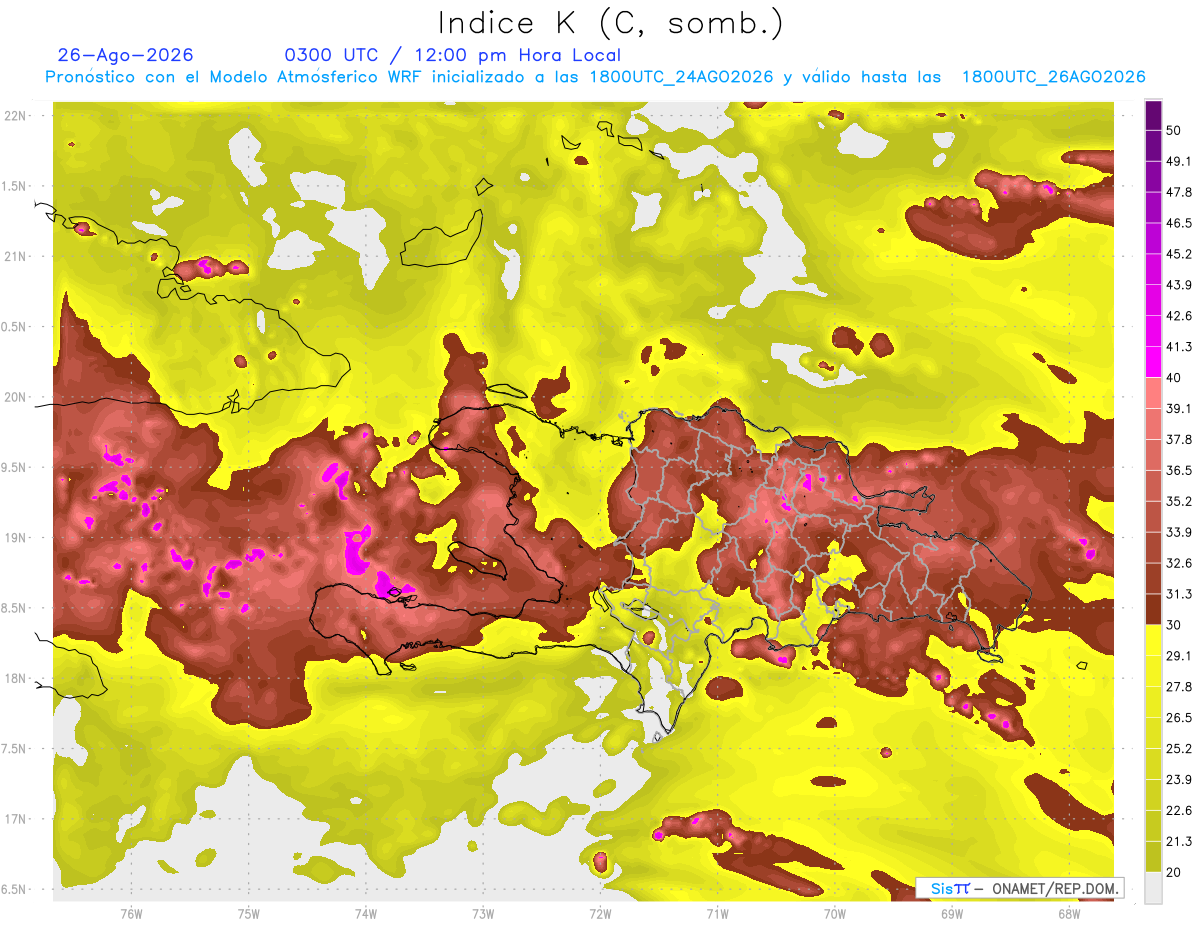
Task: Click the "74W" longitude label
Action: (x=365, y=912)
